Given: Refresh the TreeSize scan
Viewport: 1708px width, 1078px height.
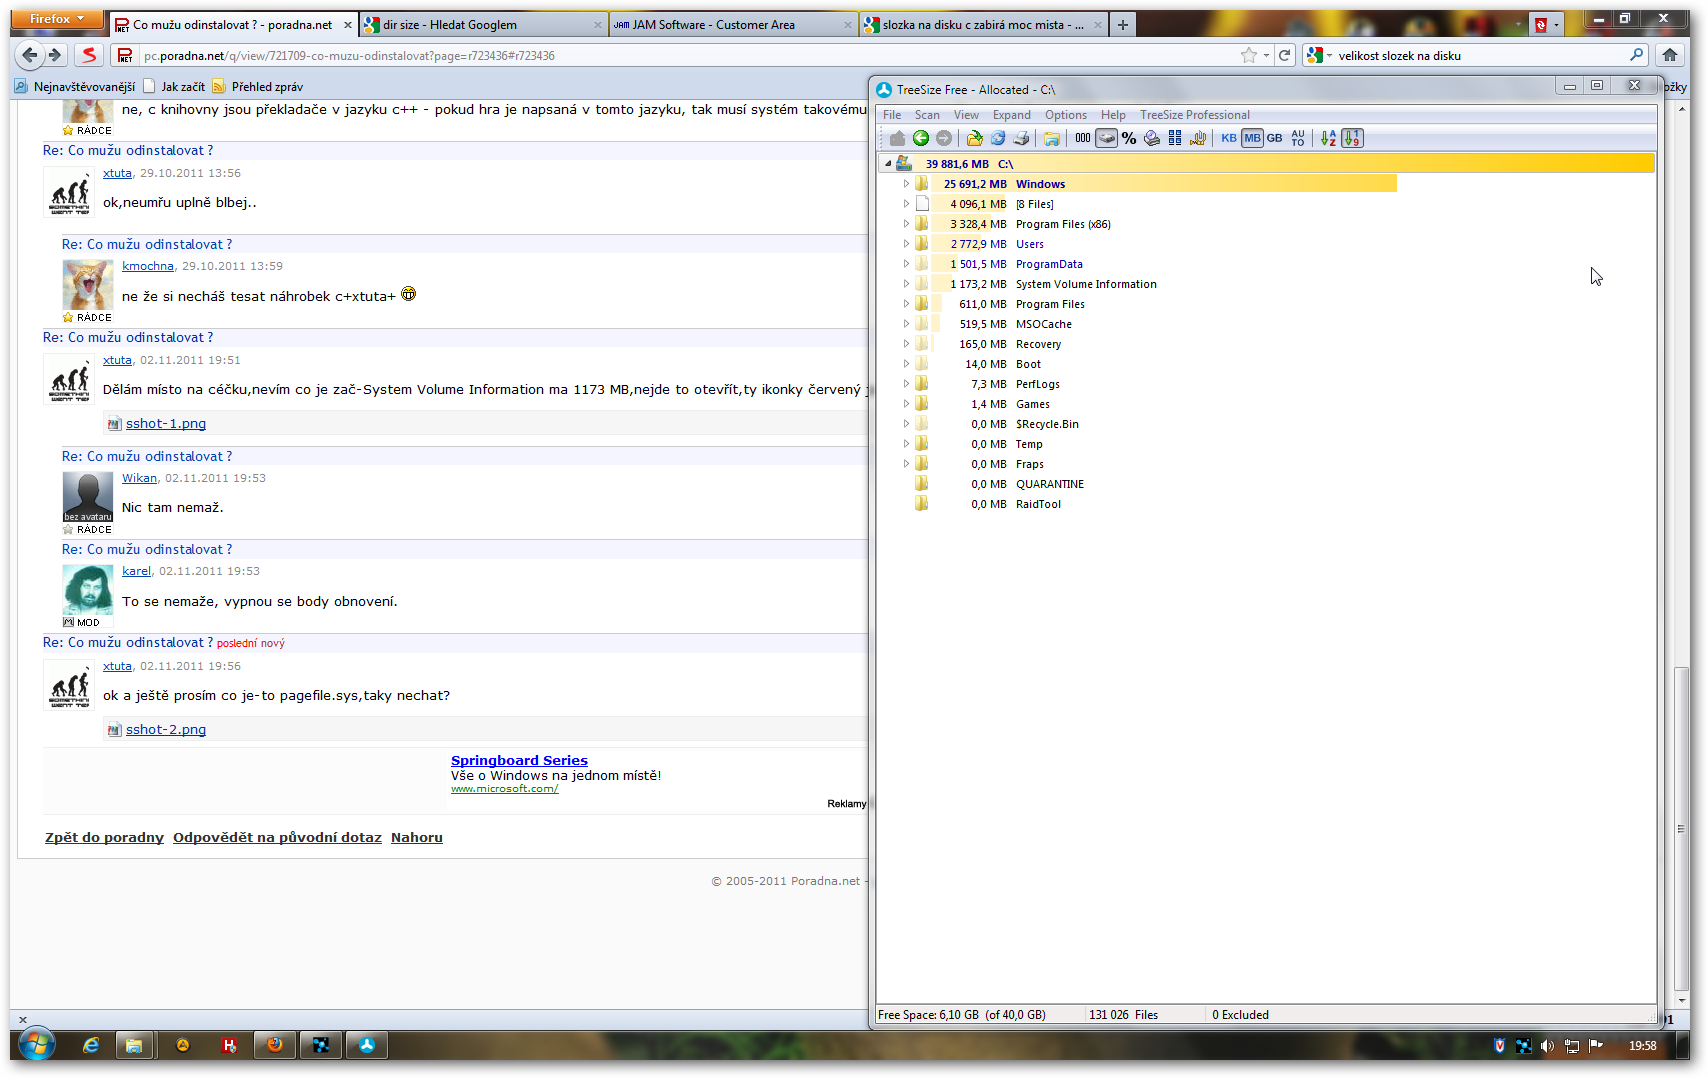Looking at the screenshot, I should pyautogui.click(x=997, y=139).
